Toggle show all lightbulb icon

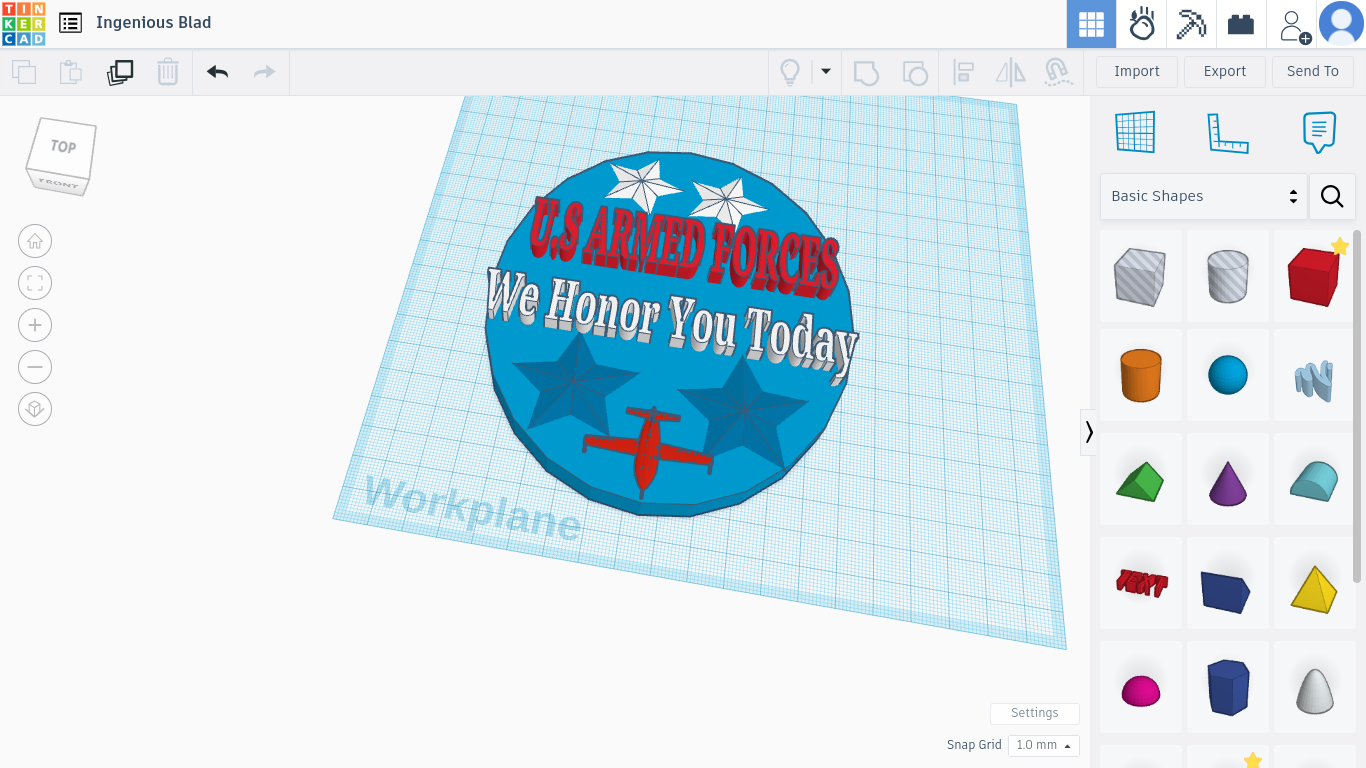pyautogui.click(x=790, y=72)
